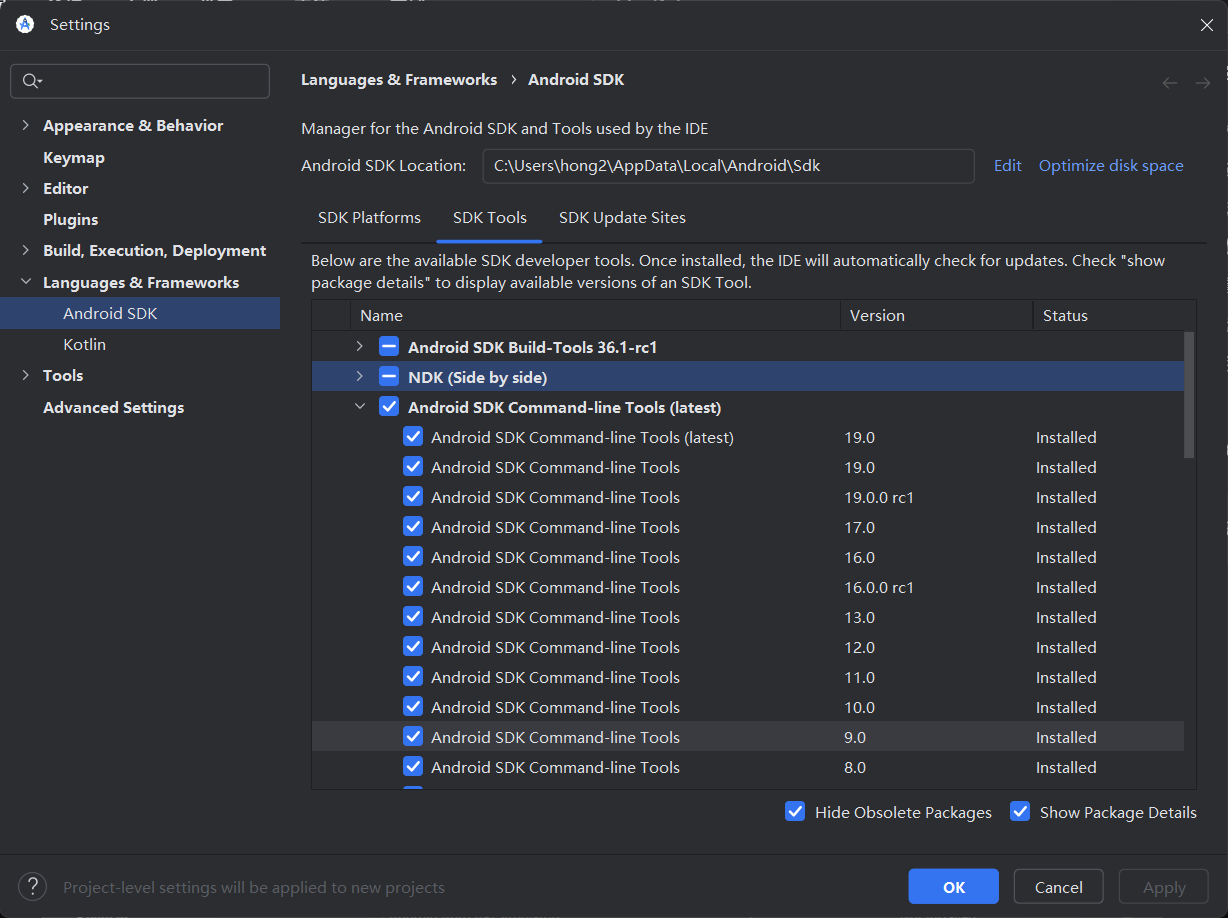This screenshot has height=918, width=1228.
Task: Toggle Android SDK Command-line Tools (latest) group checkbox
Action: tap(389, 407)
